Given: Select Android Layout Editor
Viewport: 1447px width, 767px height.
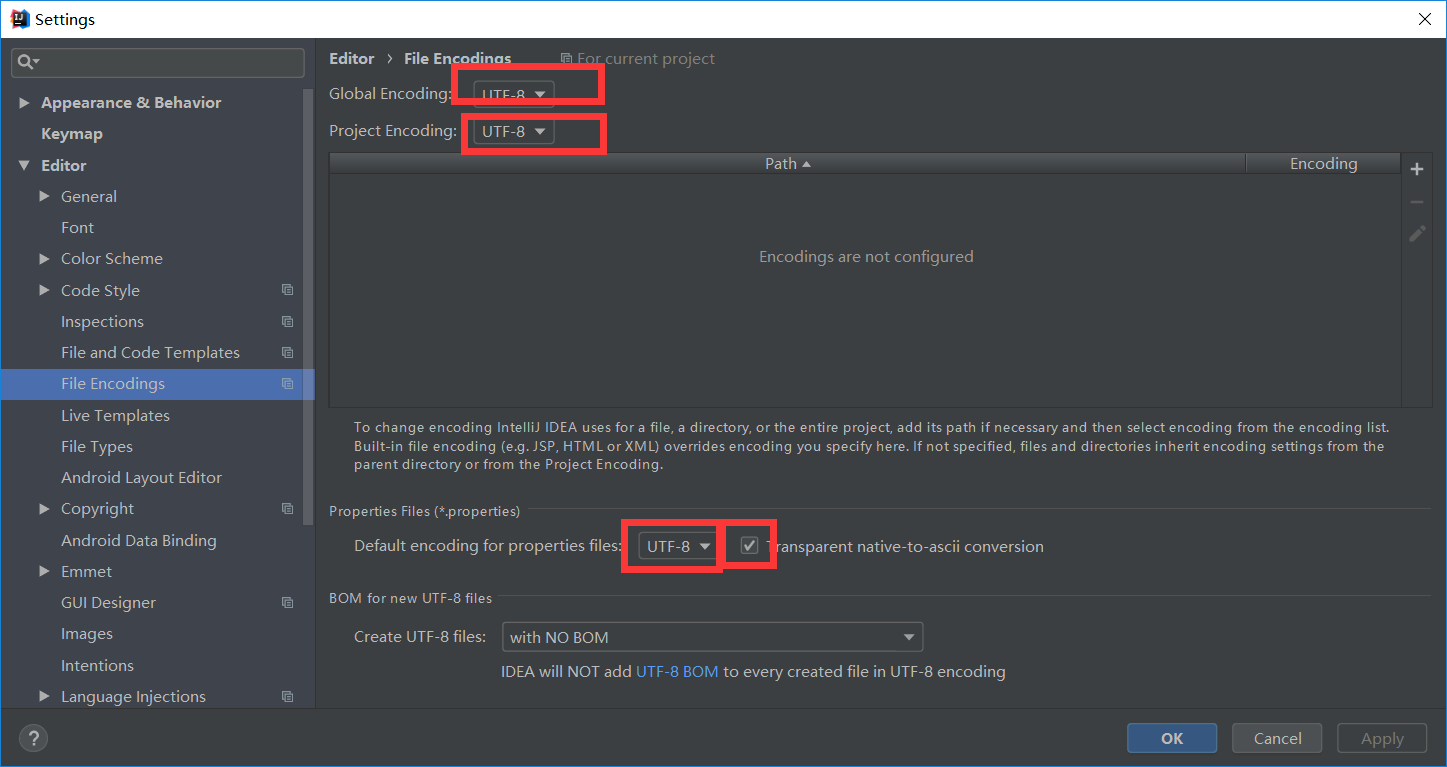Looking at the screenshot, I should (141, 477).
